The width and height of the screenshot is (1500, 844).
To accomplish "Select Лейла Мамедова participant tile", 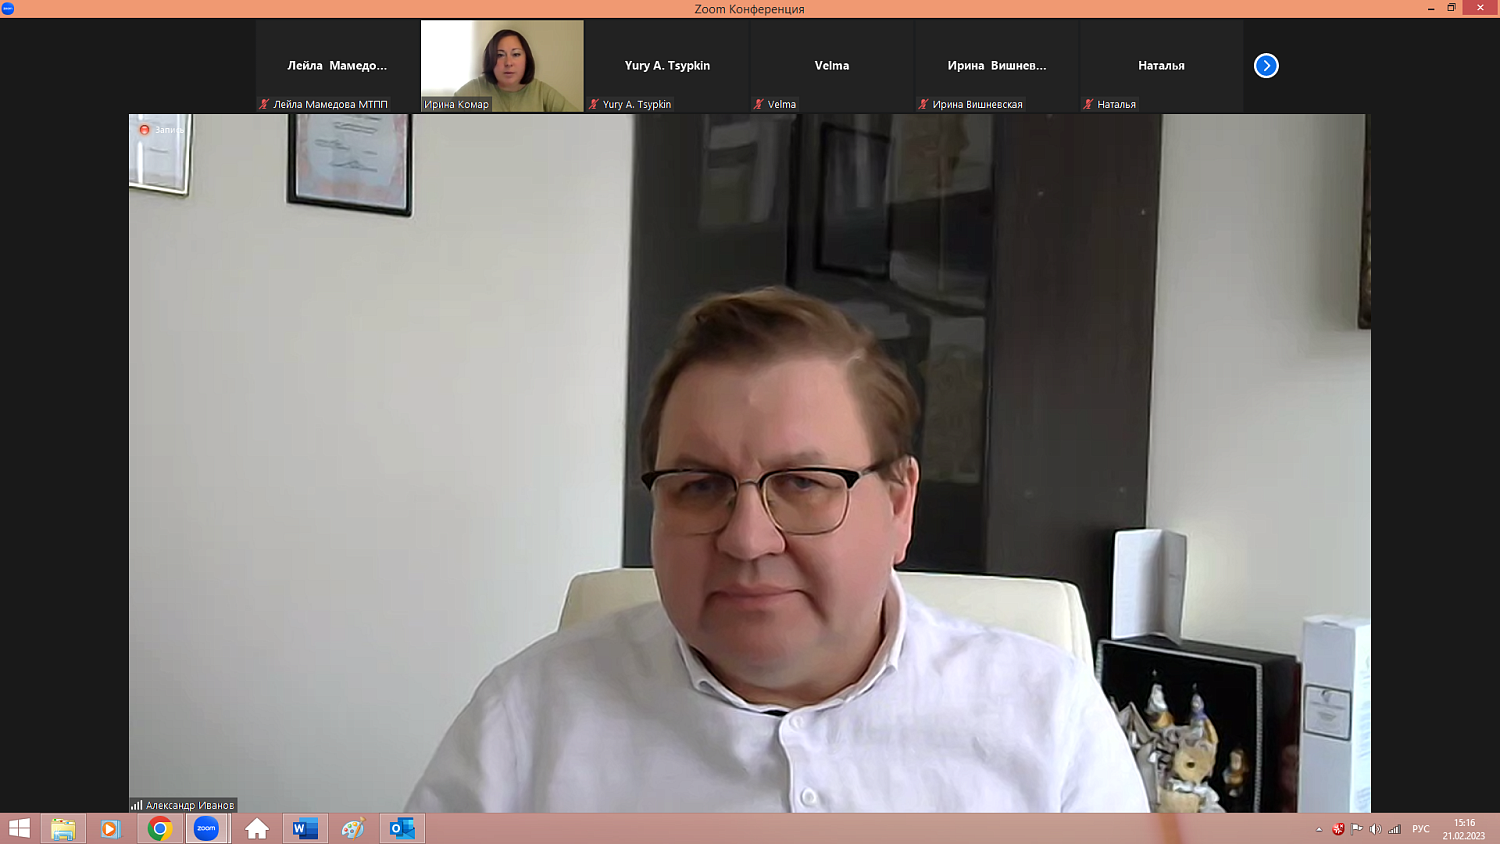I will point(337,66).
